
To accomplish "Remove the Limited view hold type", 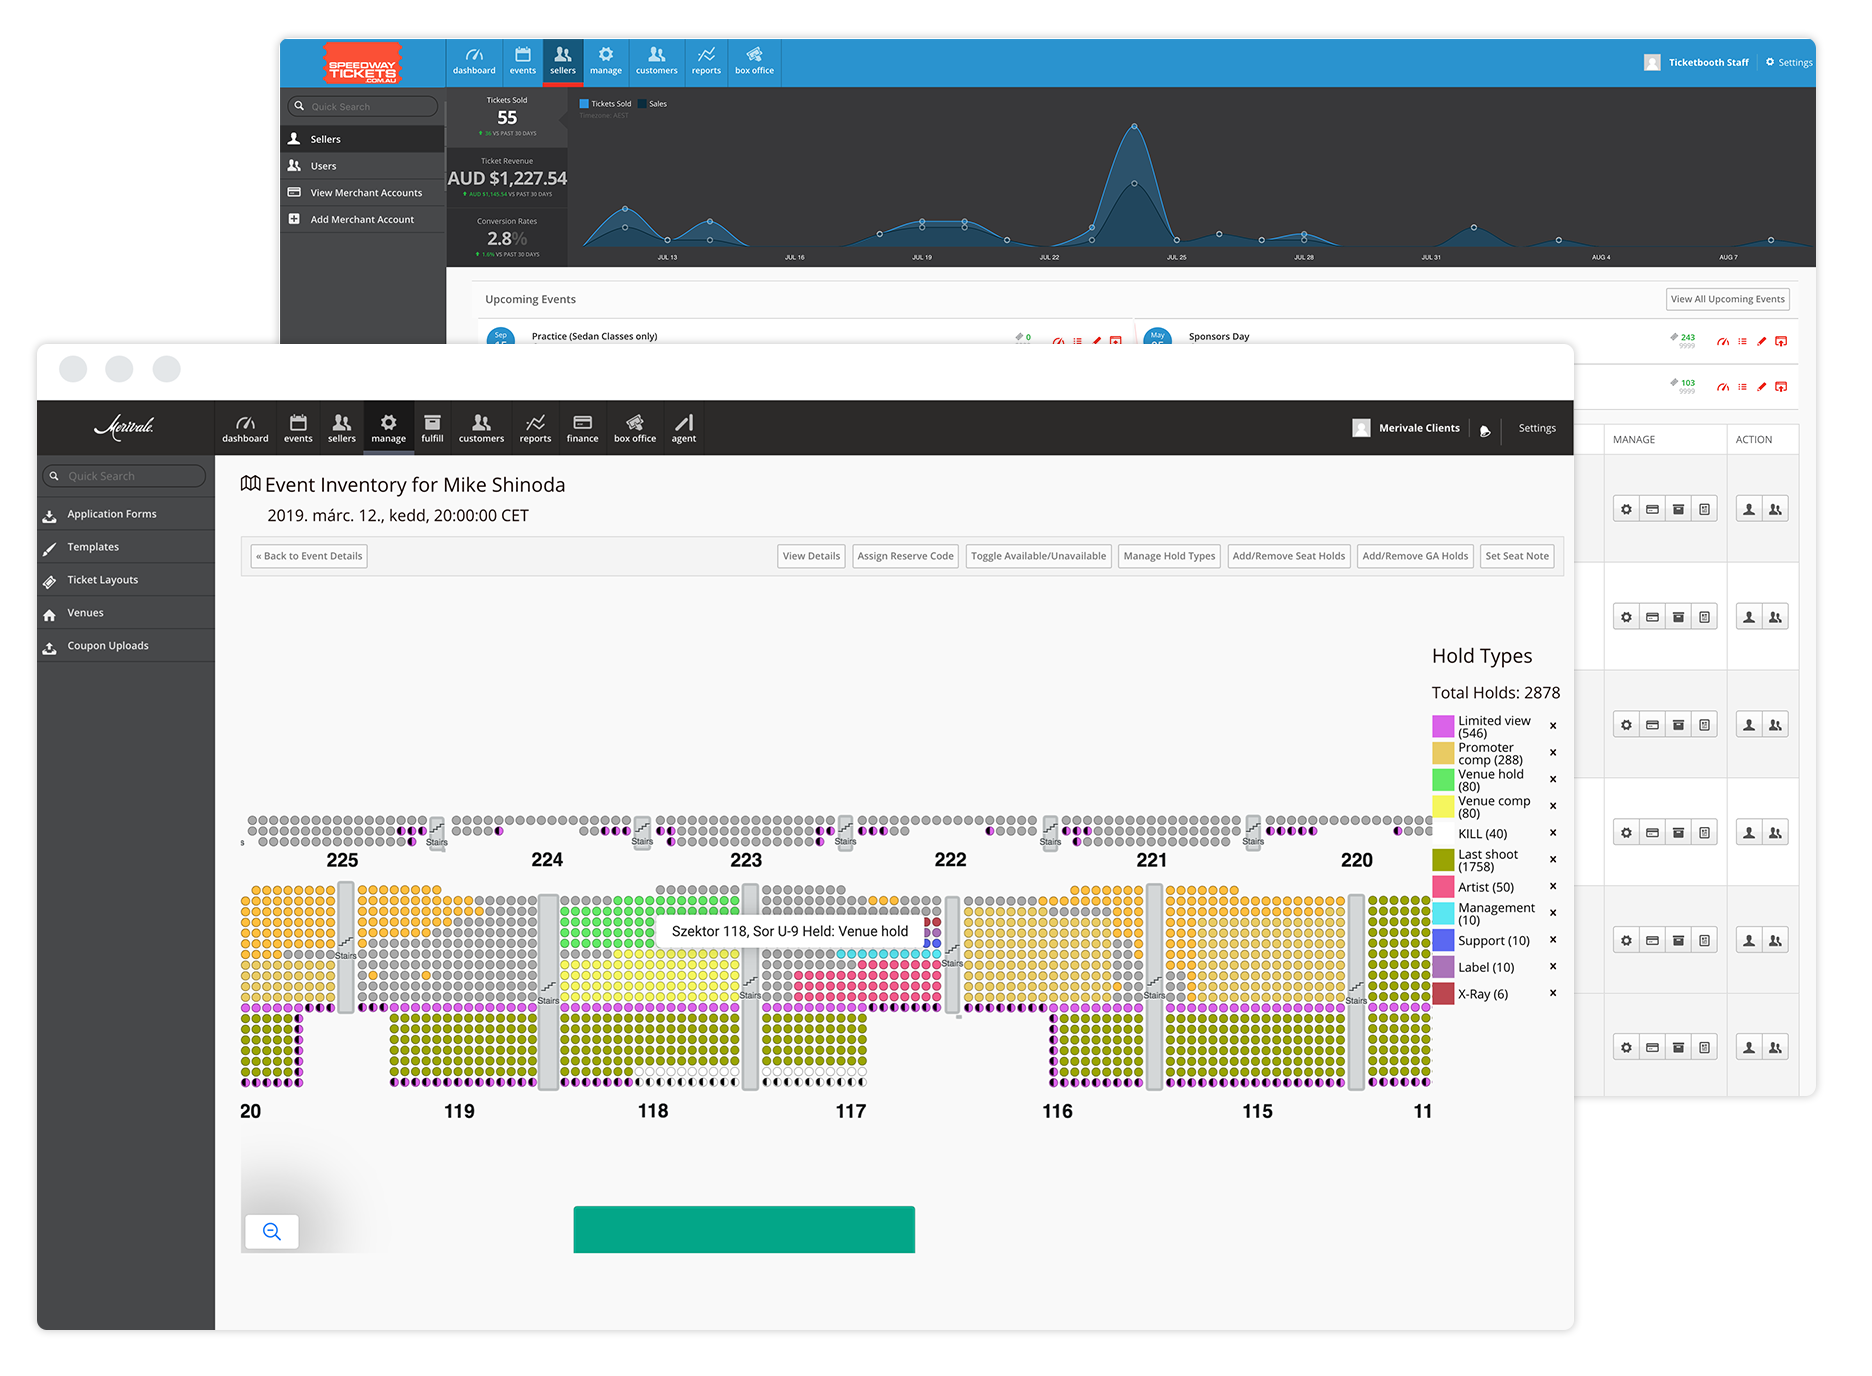I will pyautogui.click(x=1553, y=726).
